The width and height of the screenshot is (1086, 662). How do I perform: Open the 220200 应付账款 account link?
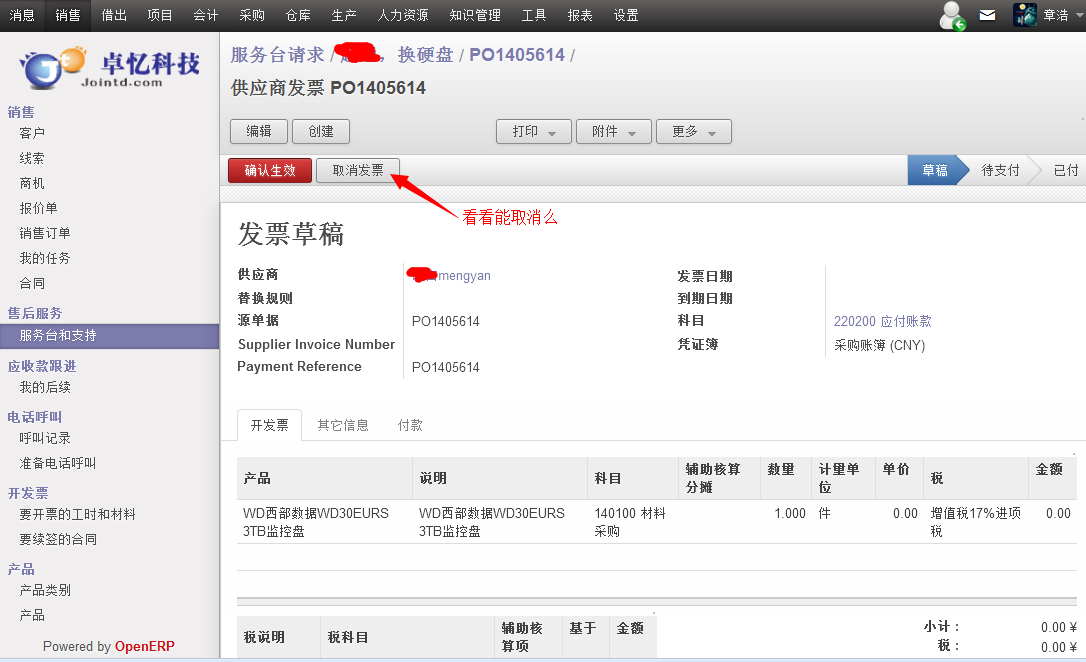pos(882,321)
